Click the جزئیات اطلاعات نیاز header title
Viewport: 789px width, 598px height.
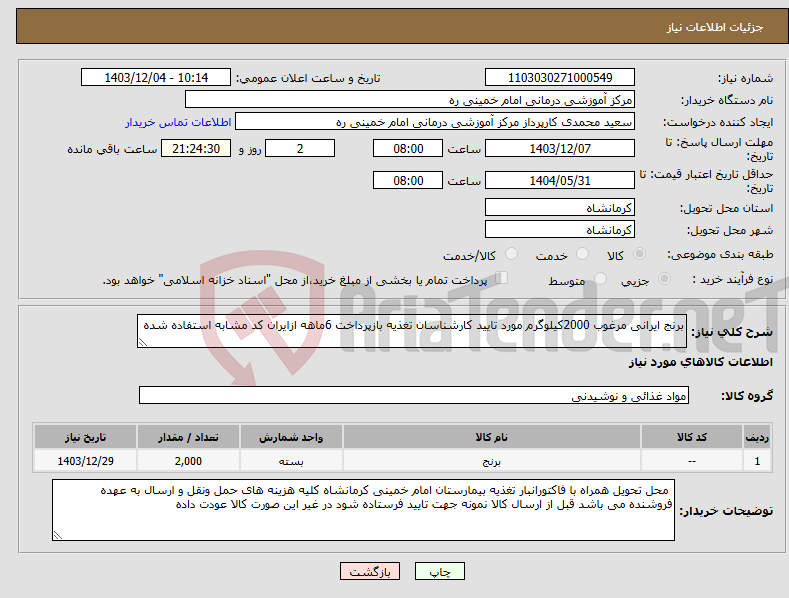tap(715, 27)
